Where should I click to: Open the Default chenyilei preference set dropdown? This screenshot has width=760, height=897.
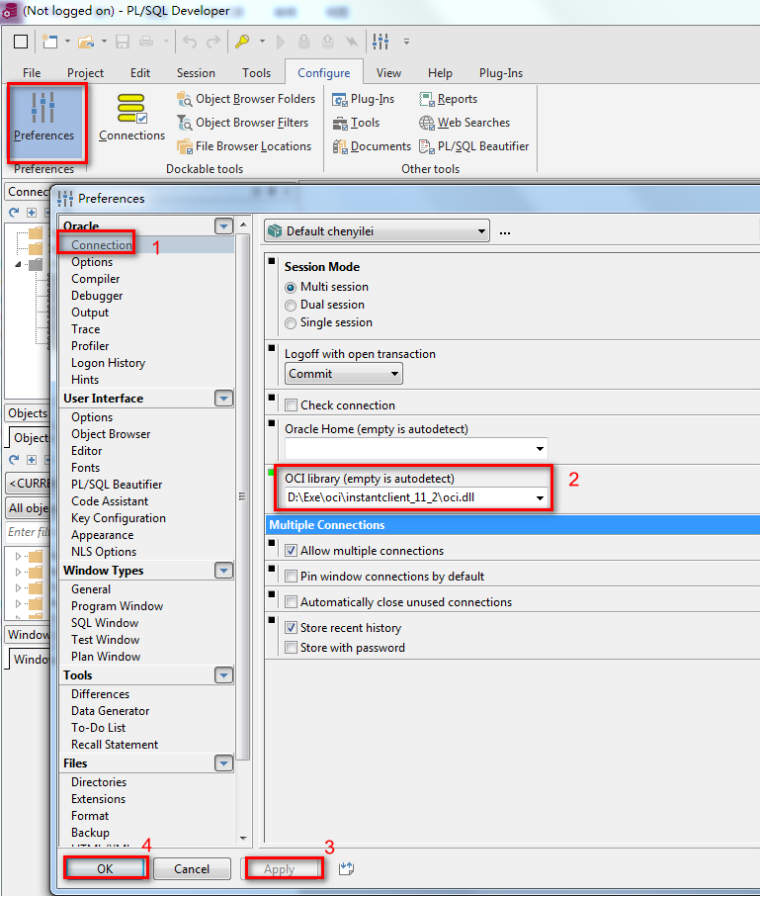(x=377, y=231)
